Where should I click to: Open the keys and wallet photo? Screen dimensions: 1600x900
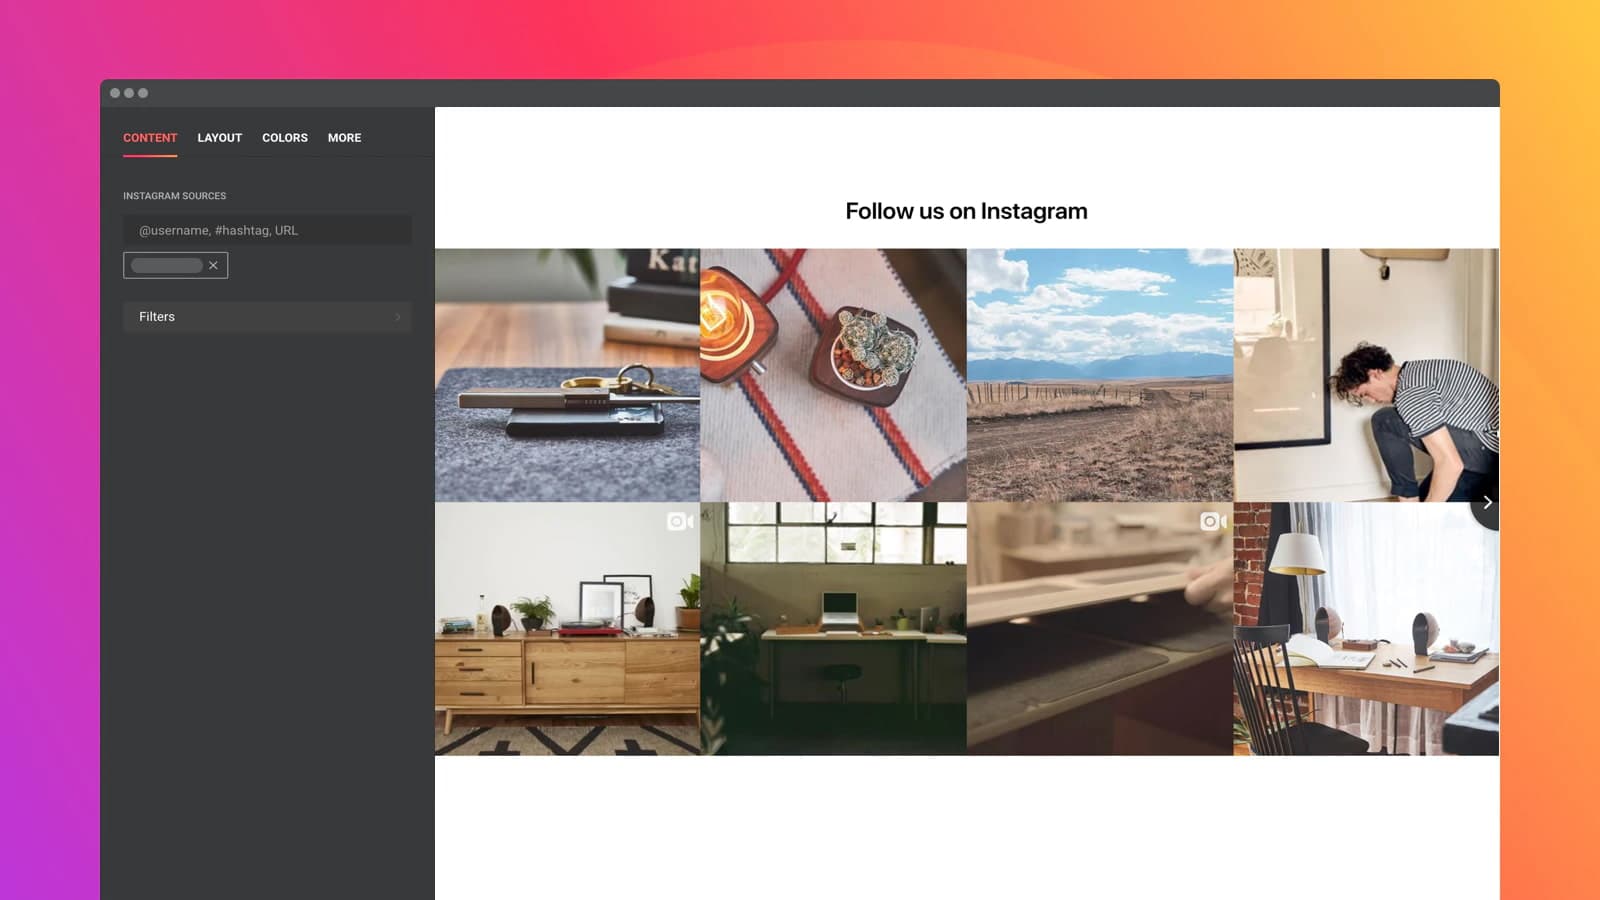[x=567, y=375]
